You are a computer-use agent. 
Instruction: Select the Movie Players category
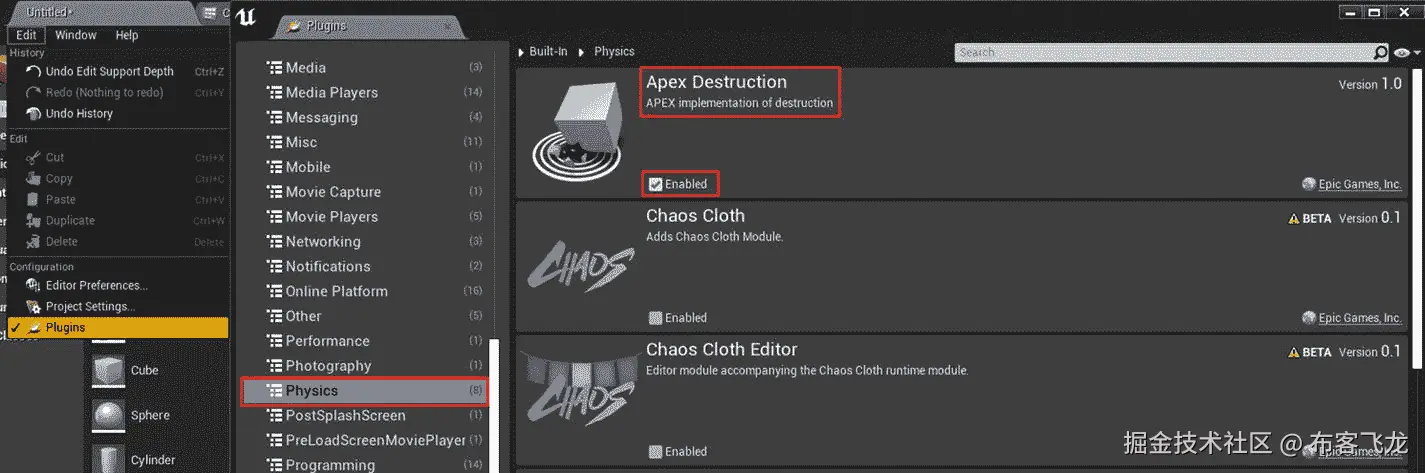[364, 216]
